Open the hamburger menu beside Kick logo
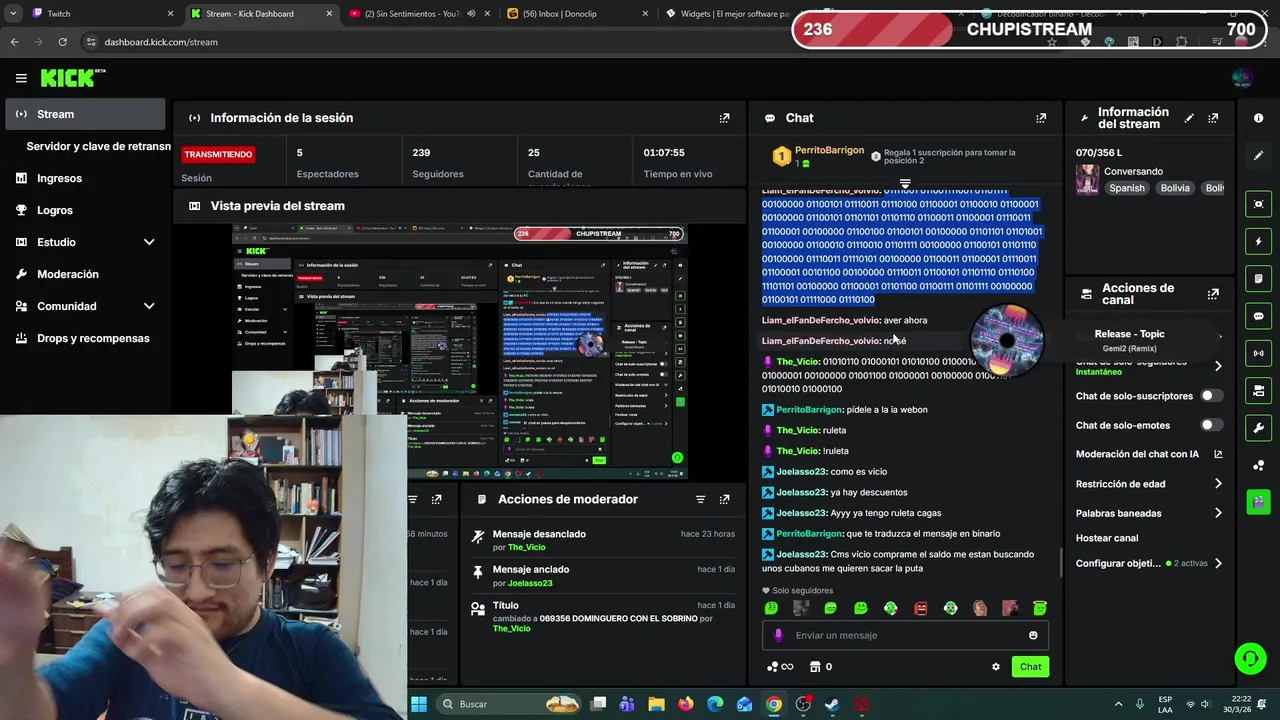 (21, 78)
